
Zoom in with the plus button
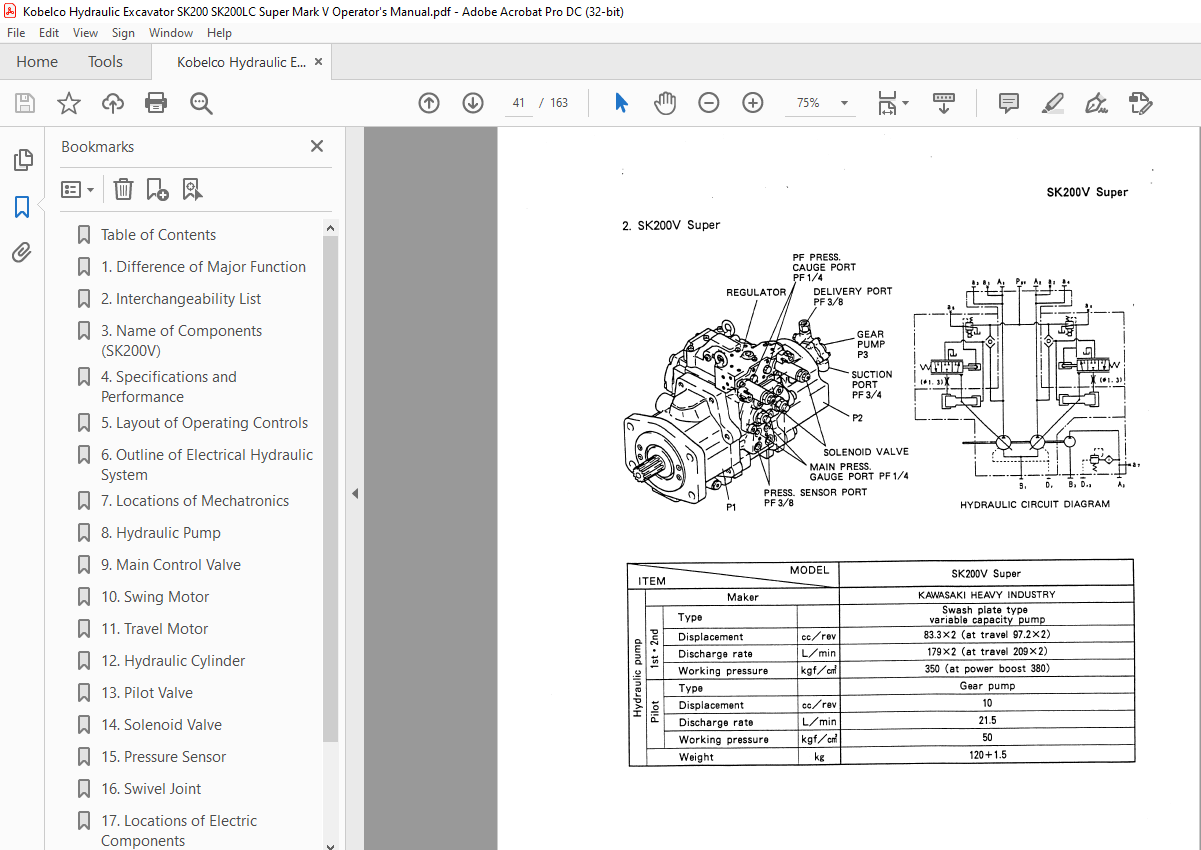point(753,103)
